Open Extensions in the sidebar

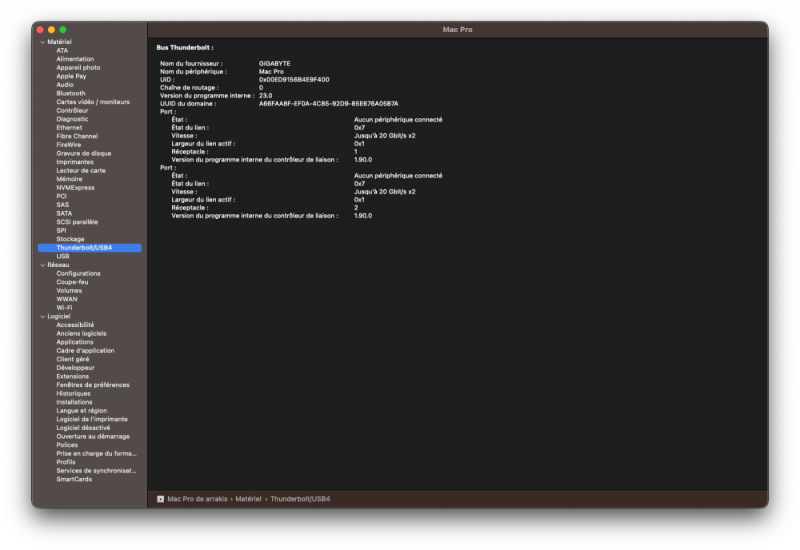[x=72, y=377]
